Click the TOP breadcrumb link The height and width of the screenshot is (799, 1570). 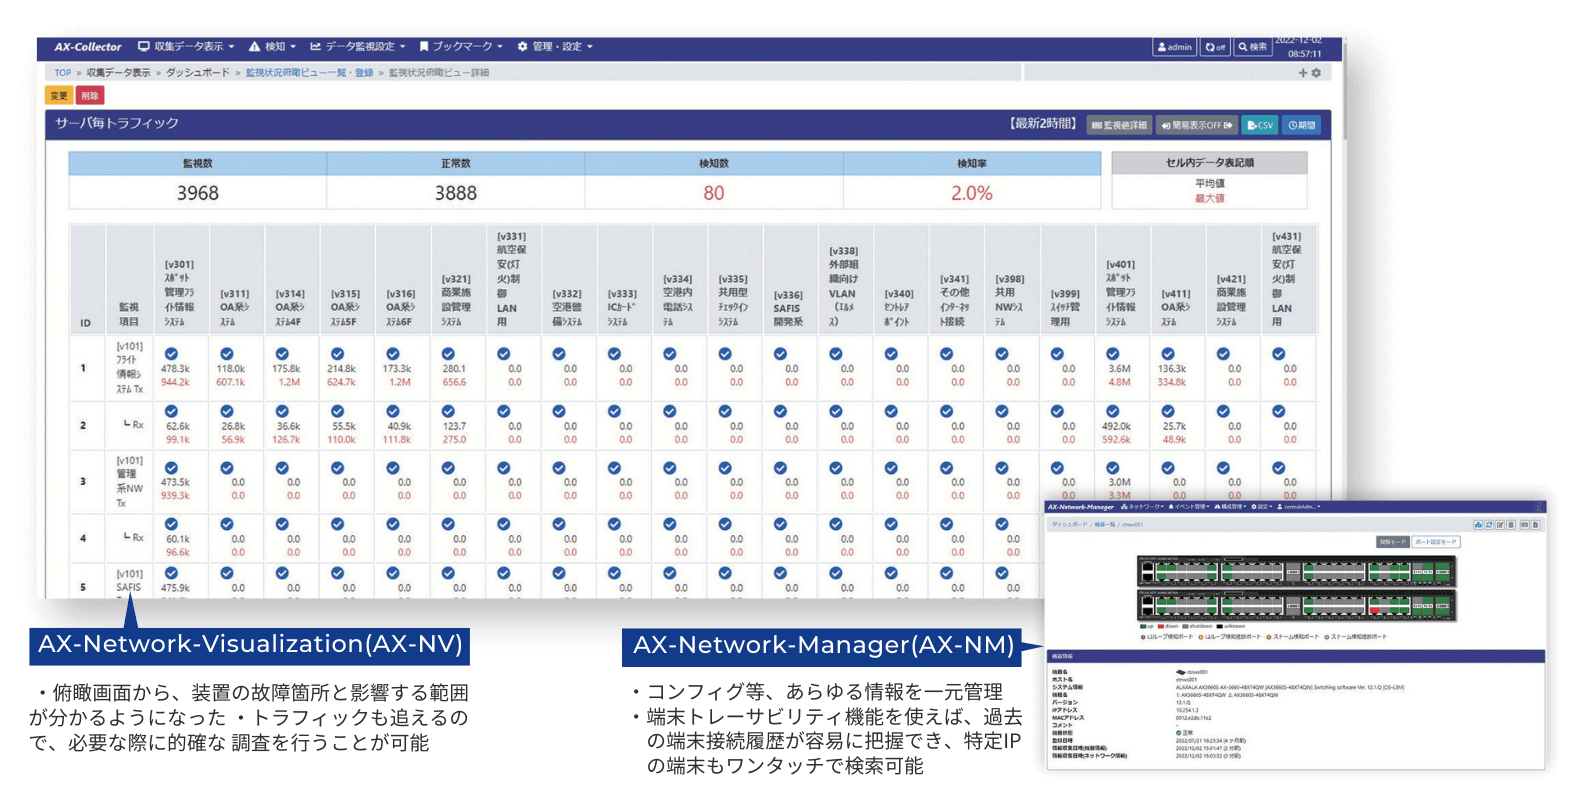click(63, 73)
